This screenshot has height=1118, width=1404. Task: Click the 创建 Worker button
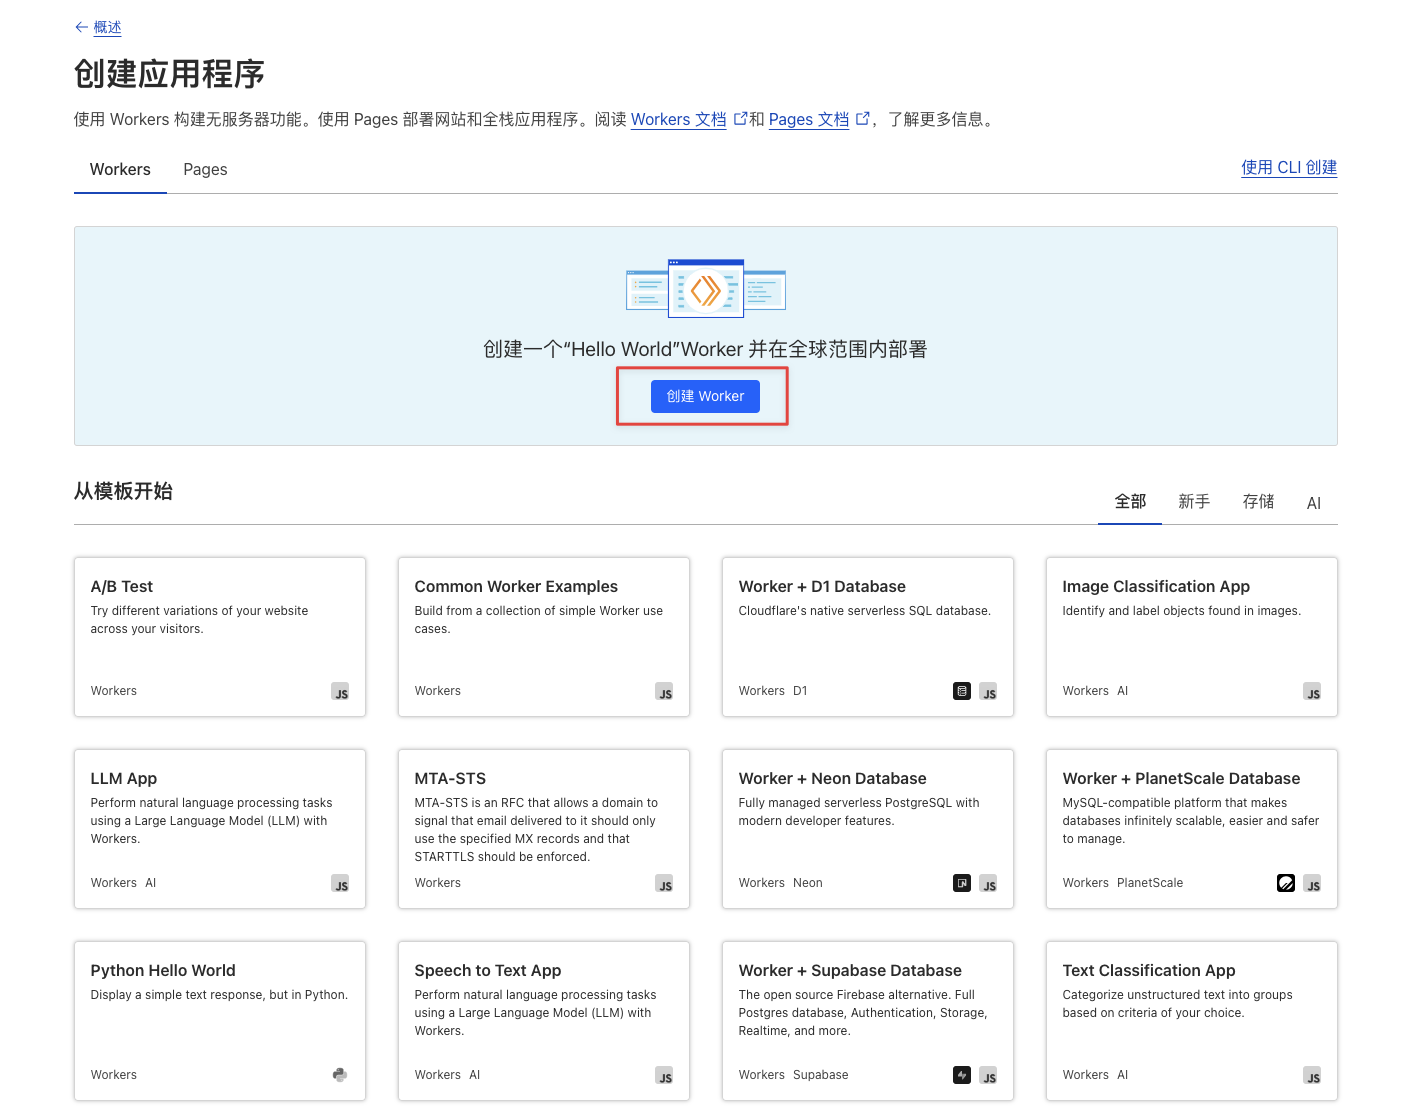coord(705,396)
